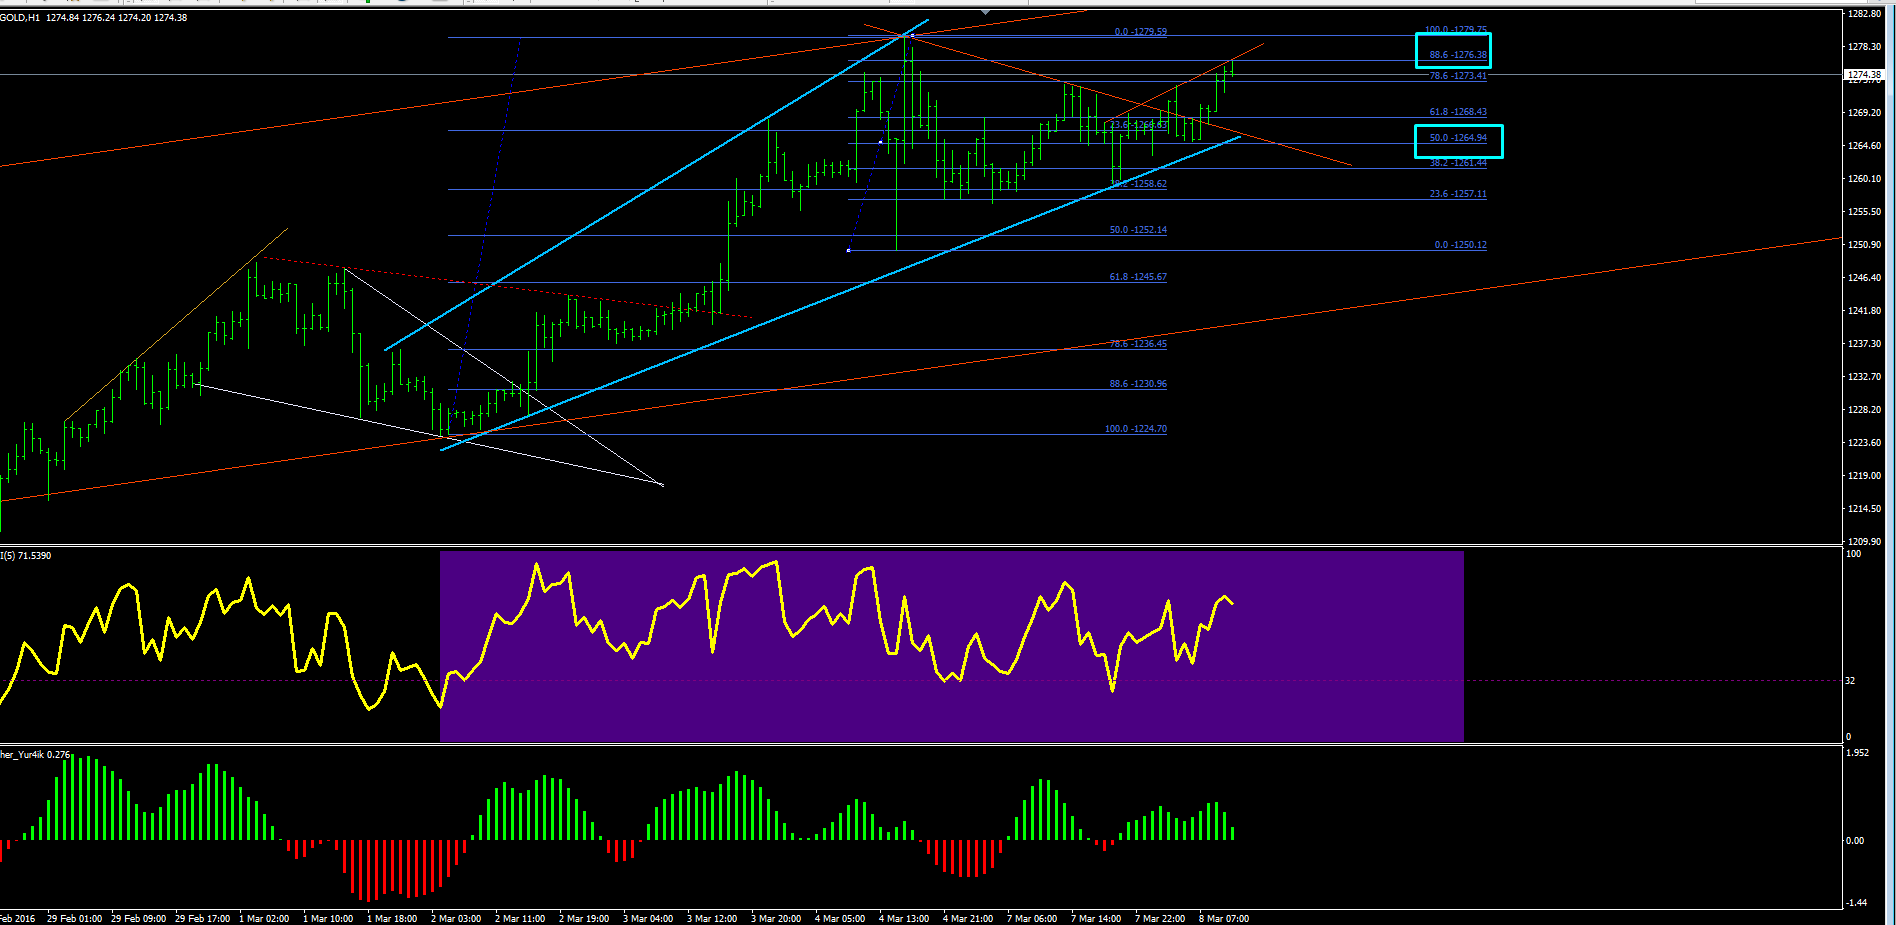Select the 88.6 -1230.96 Fibonacci label
1896x925 pixels.
pyautogui.click(x=1138, y=384)
